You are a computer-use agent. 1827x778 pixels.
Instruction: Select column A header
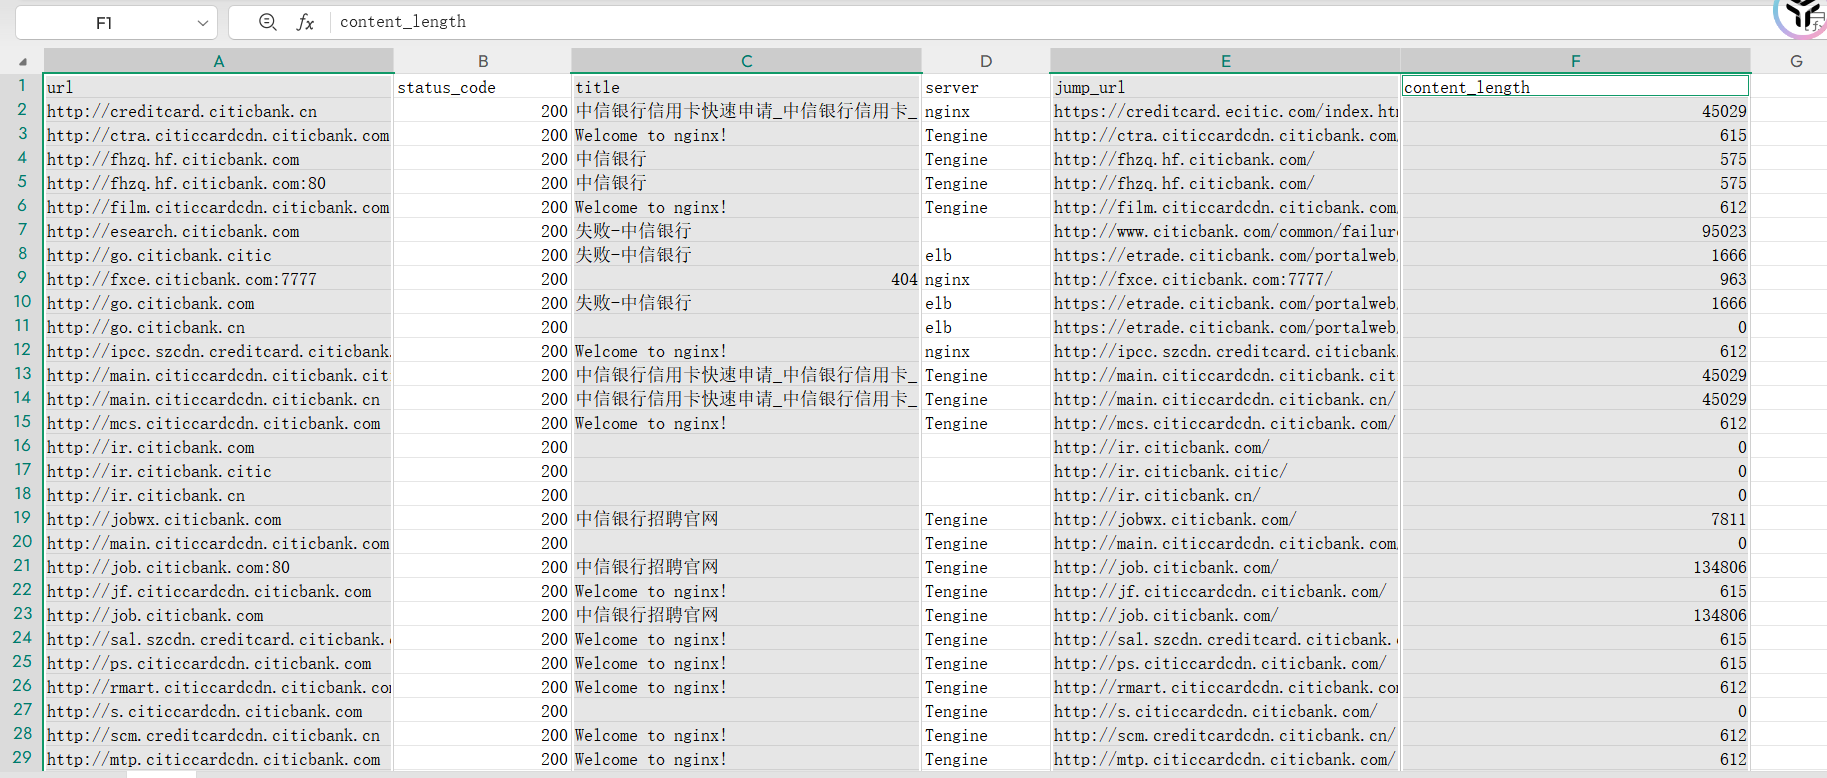pos(218,61)
